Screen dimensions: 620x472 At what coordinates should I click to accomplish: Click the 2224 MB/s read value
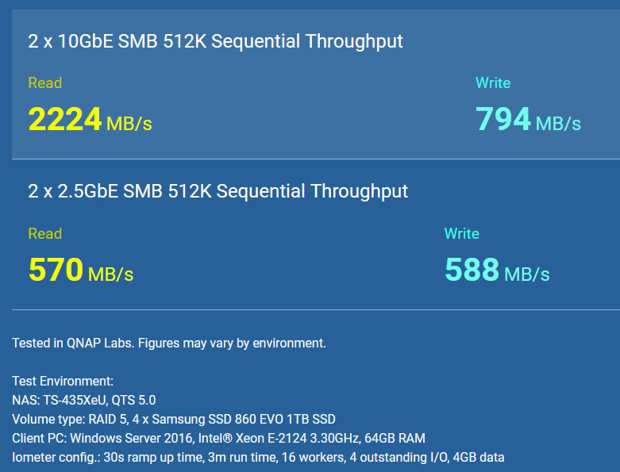pos(90,119)
